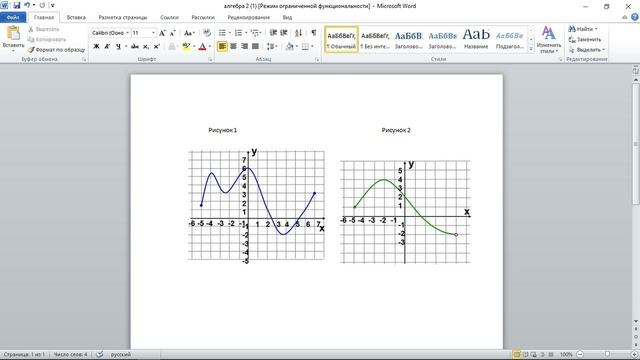Click the Format Painter icon

[x=31, y=50]
